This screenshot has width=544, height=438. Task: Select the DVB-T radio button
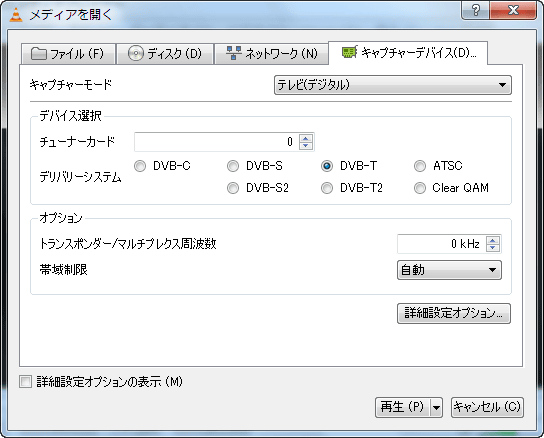click(327, 166)
